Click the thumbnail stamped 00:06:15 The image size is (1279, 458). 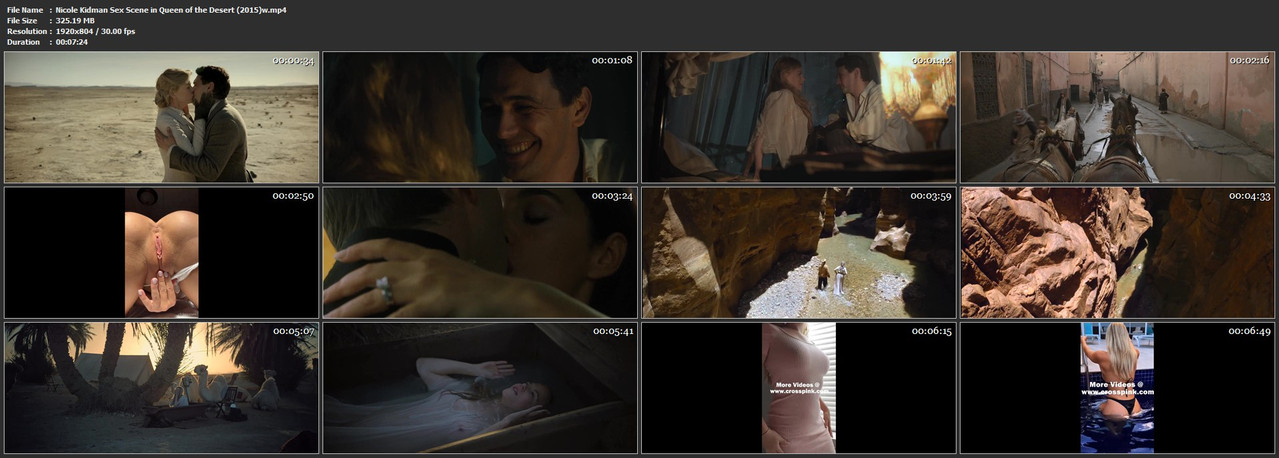tap(799, 387)
